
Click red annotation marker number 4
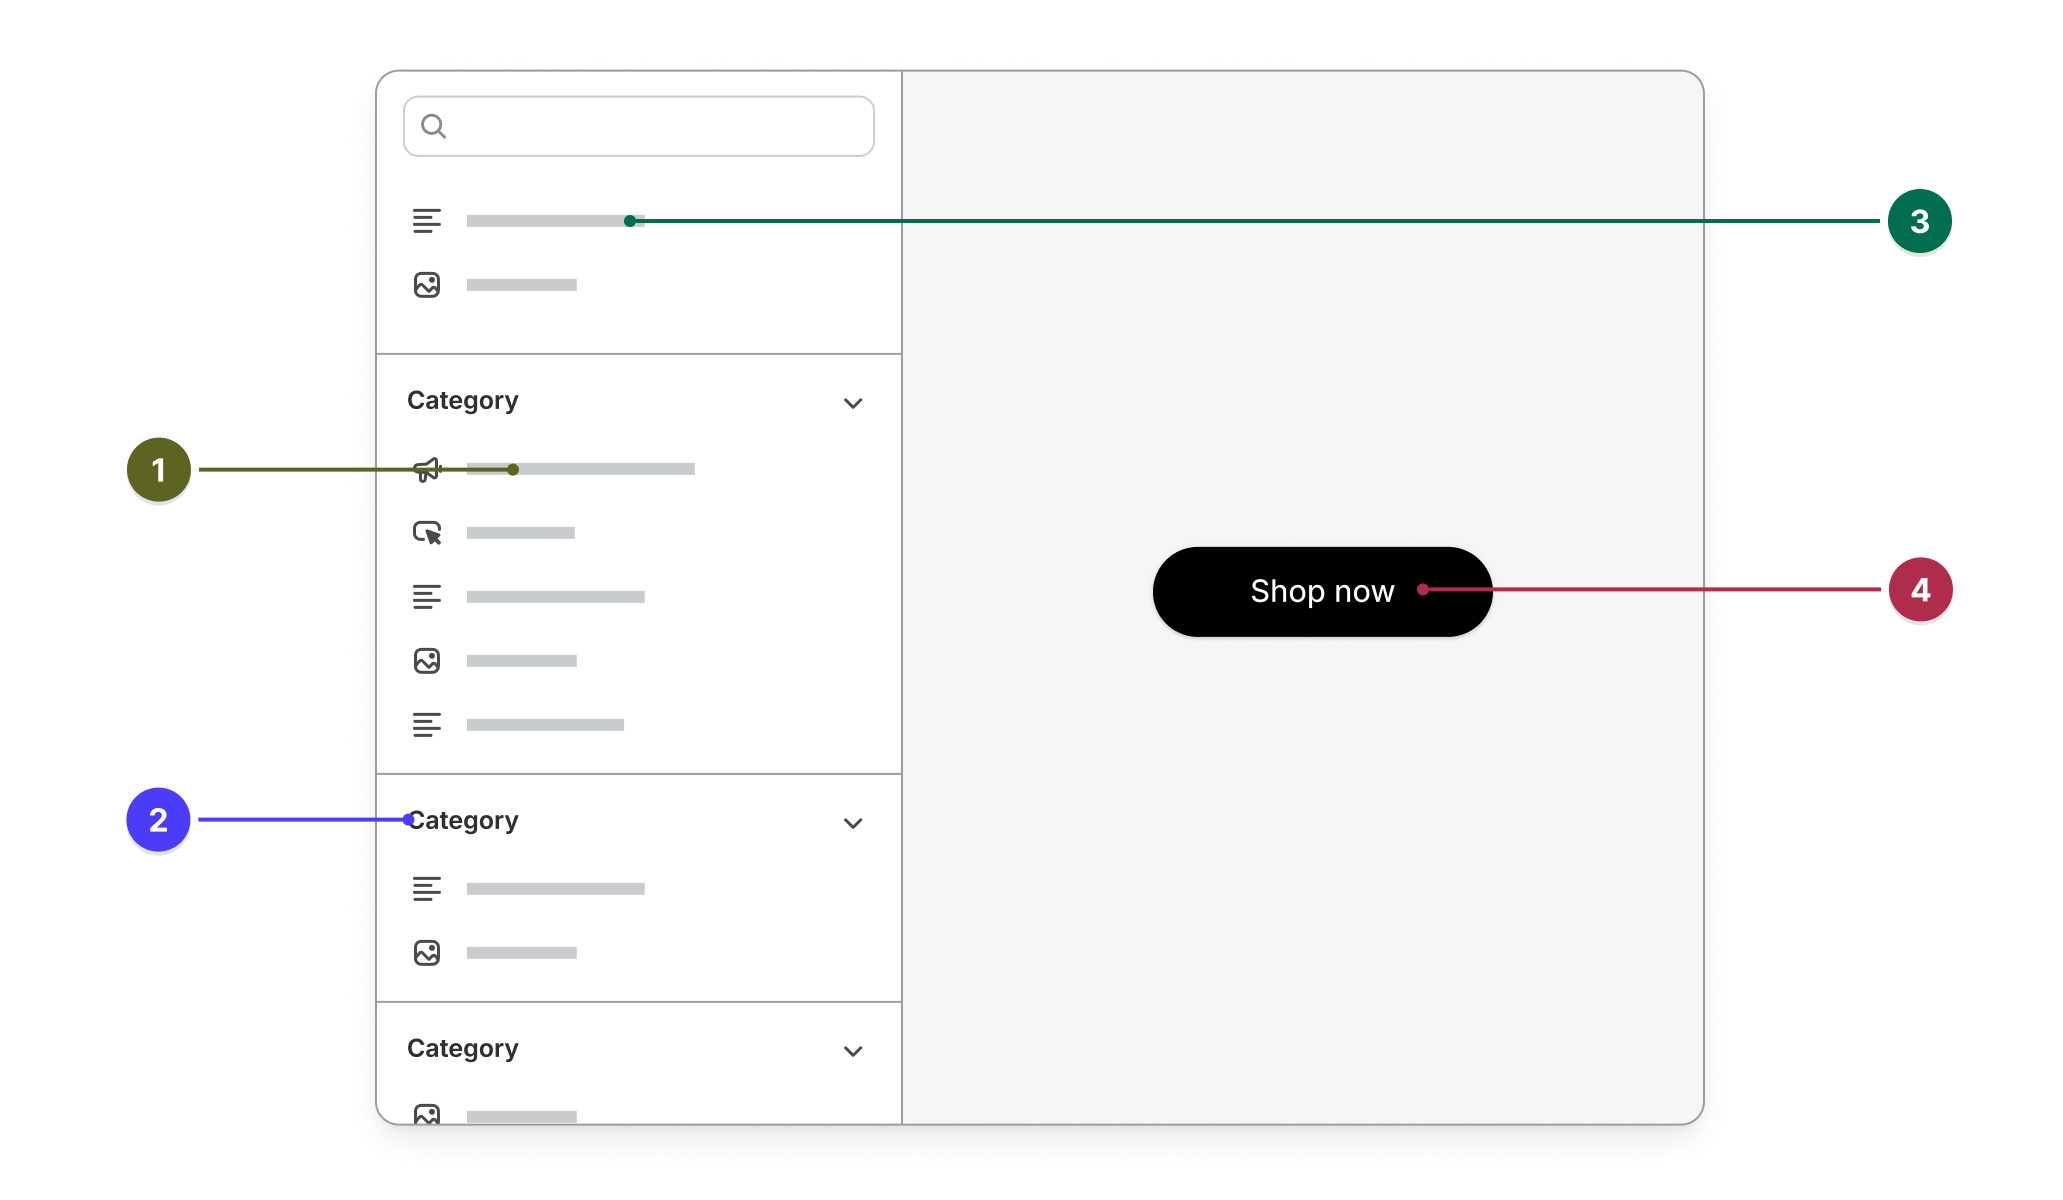coord(1920,590)
